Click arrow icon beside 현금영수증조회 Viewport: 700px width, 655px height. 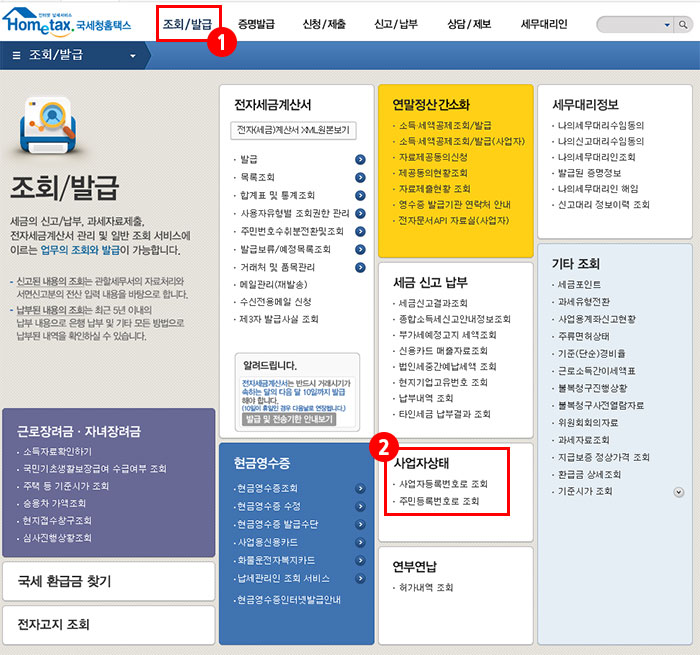(x=360, y=488)
